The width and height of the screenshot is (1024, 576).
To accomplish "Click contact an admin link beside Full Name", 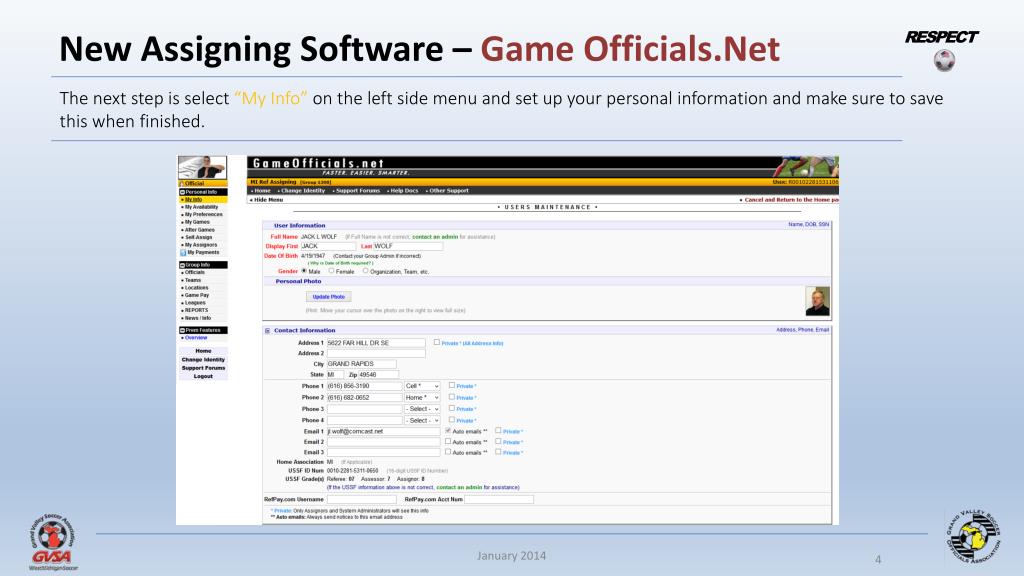I will 435,237.
